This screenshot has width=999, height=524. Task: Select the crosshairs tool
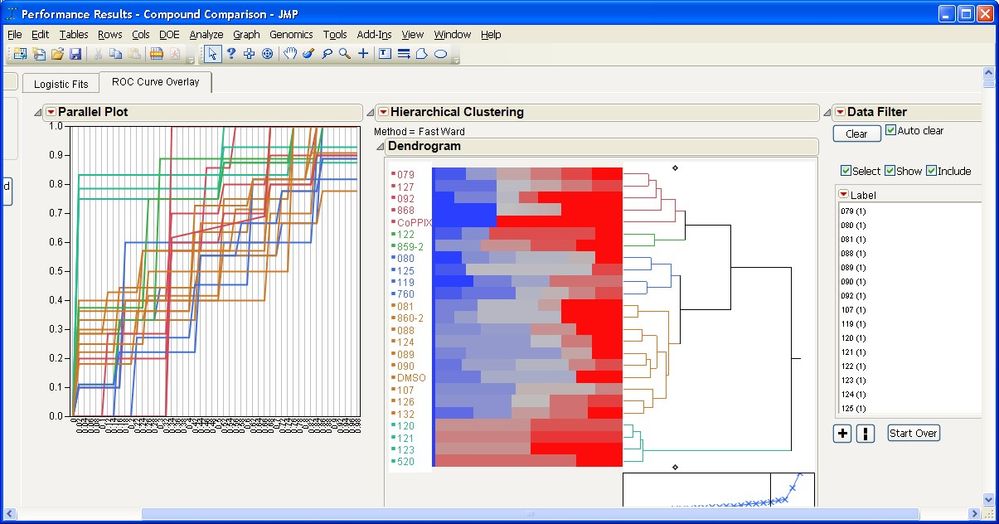tap(363, 54)
